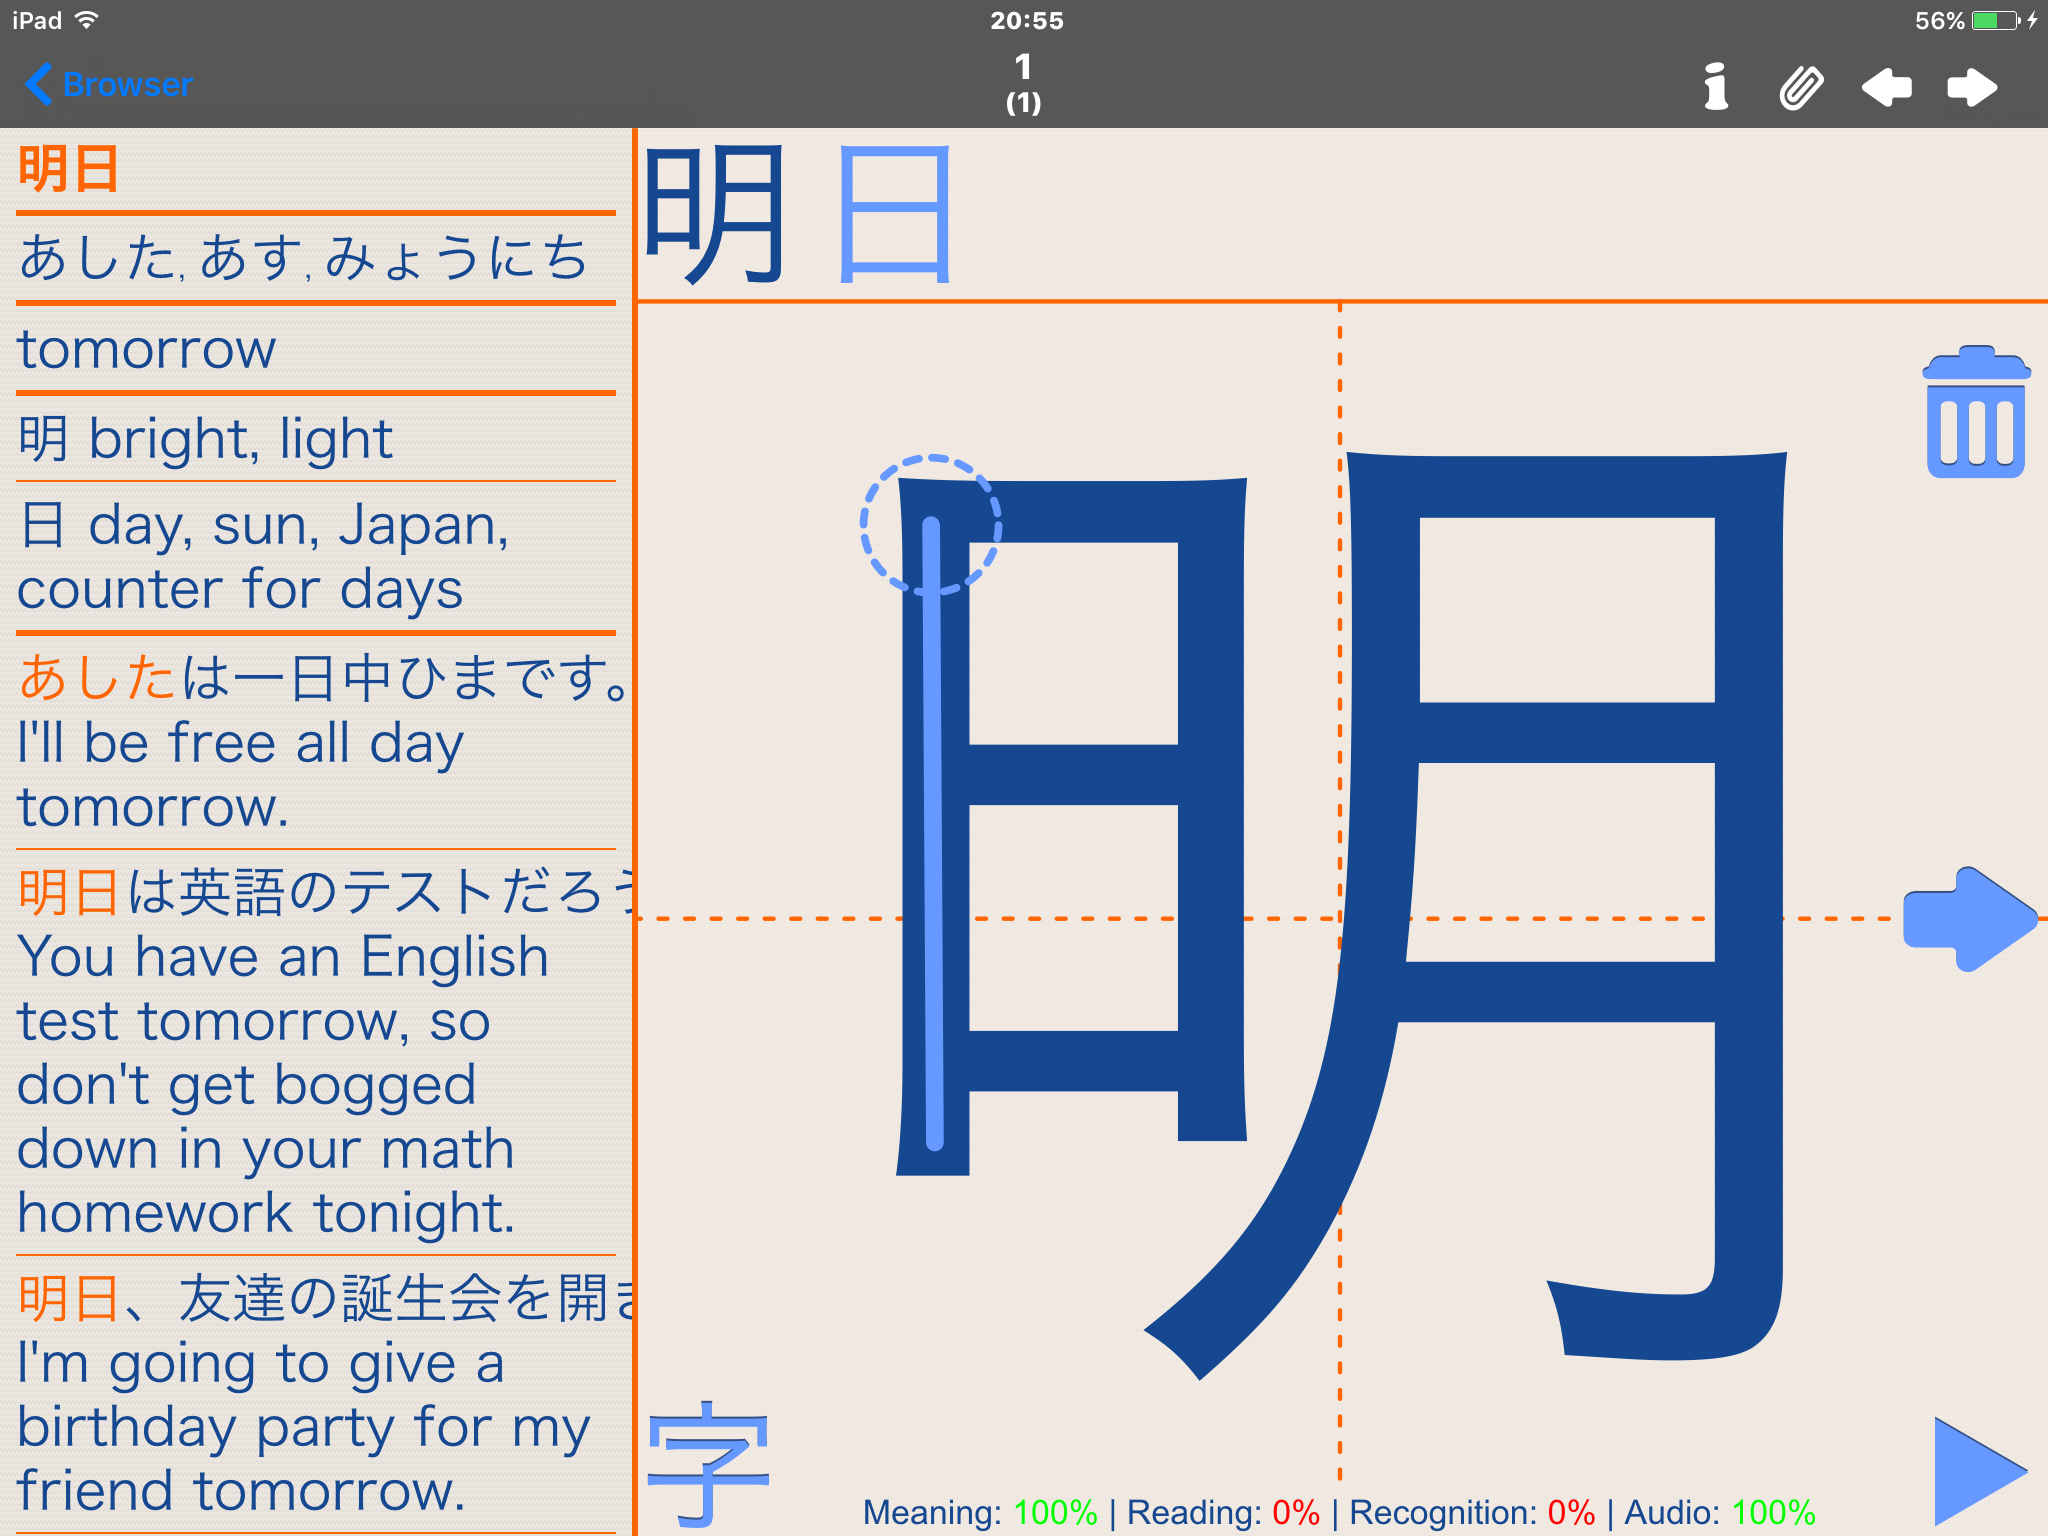This screenshot has width=2048, height=1536.
Task: Switch to the light blue 日 character
Action: tap(894, 214)
